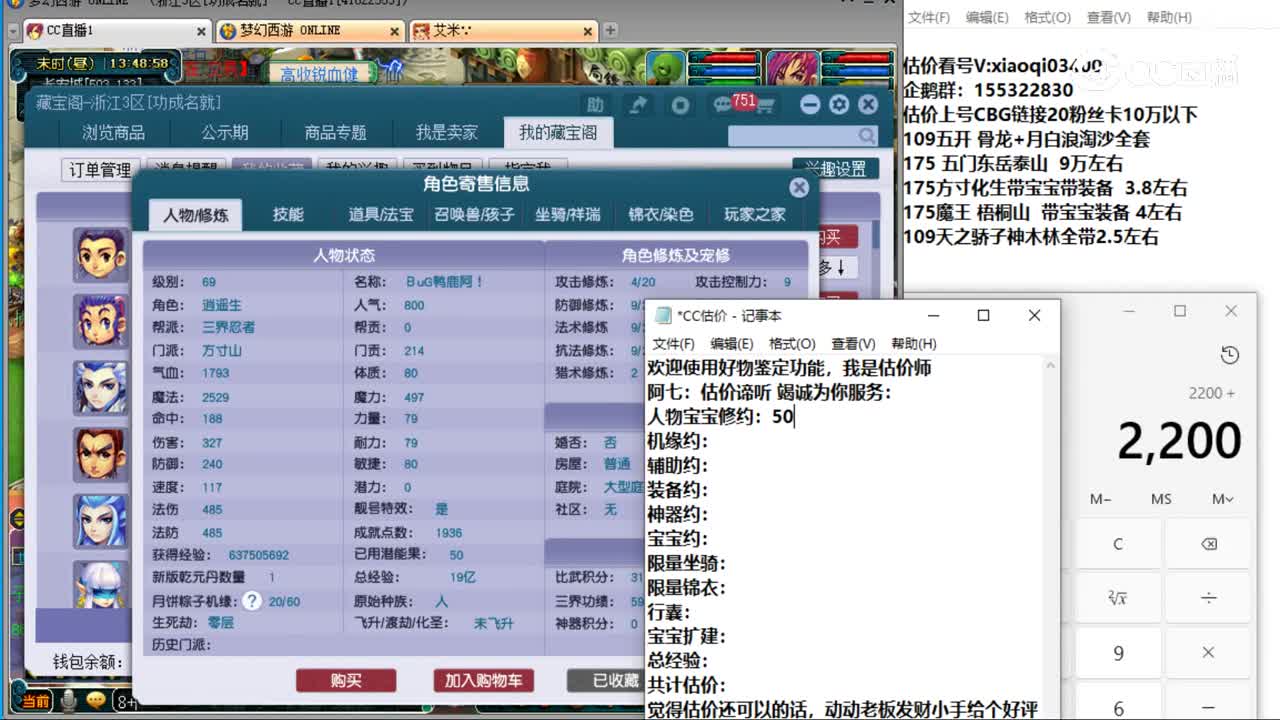The height and width of the screenshot is (720, 1280).
Task: Click the share arrow icon on the 藏宝阁 toolbar
Action: pos(639,102)
